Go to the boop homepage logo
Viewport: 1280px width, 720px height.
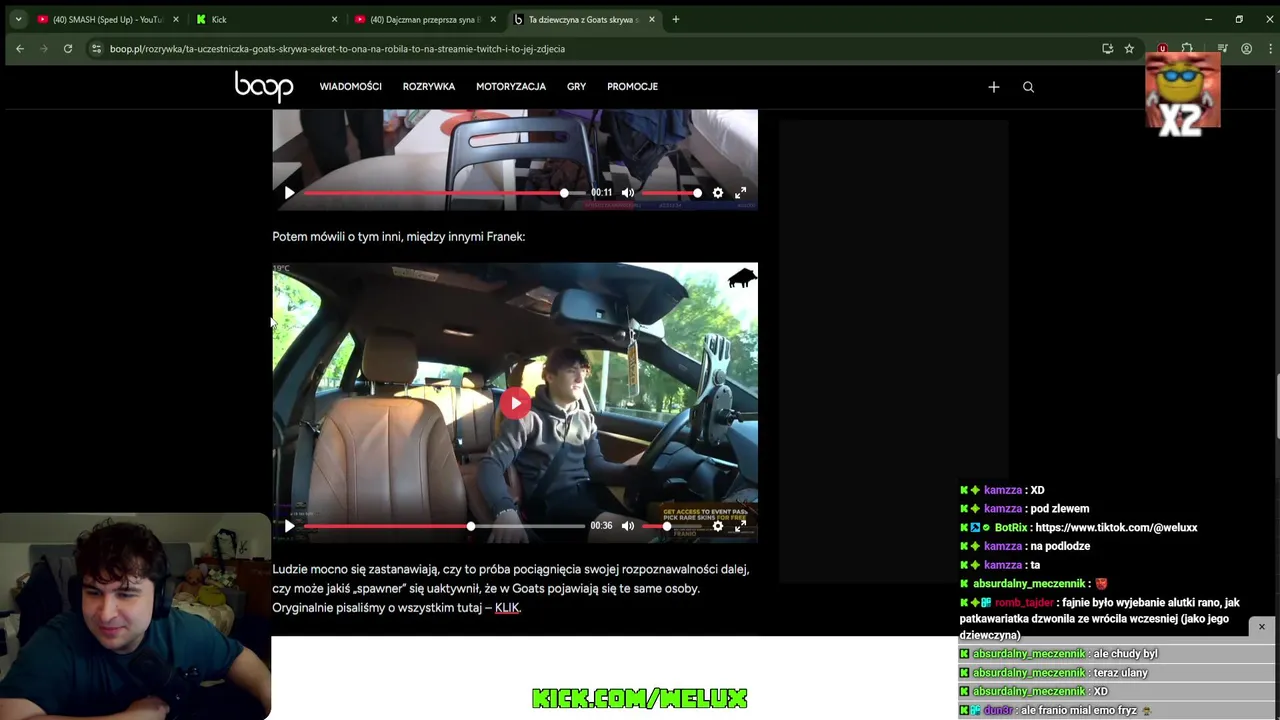[x=264, y=86]
